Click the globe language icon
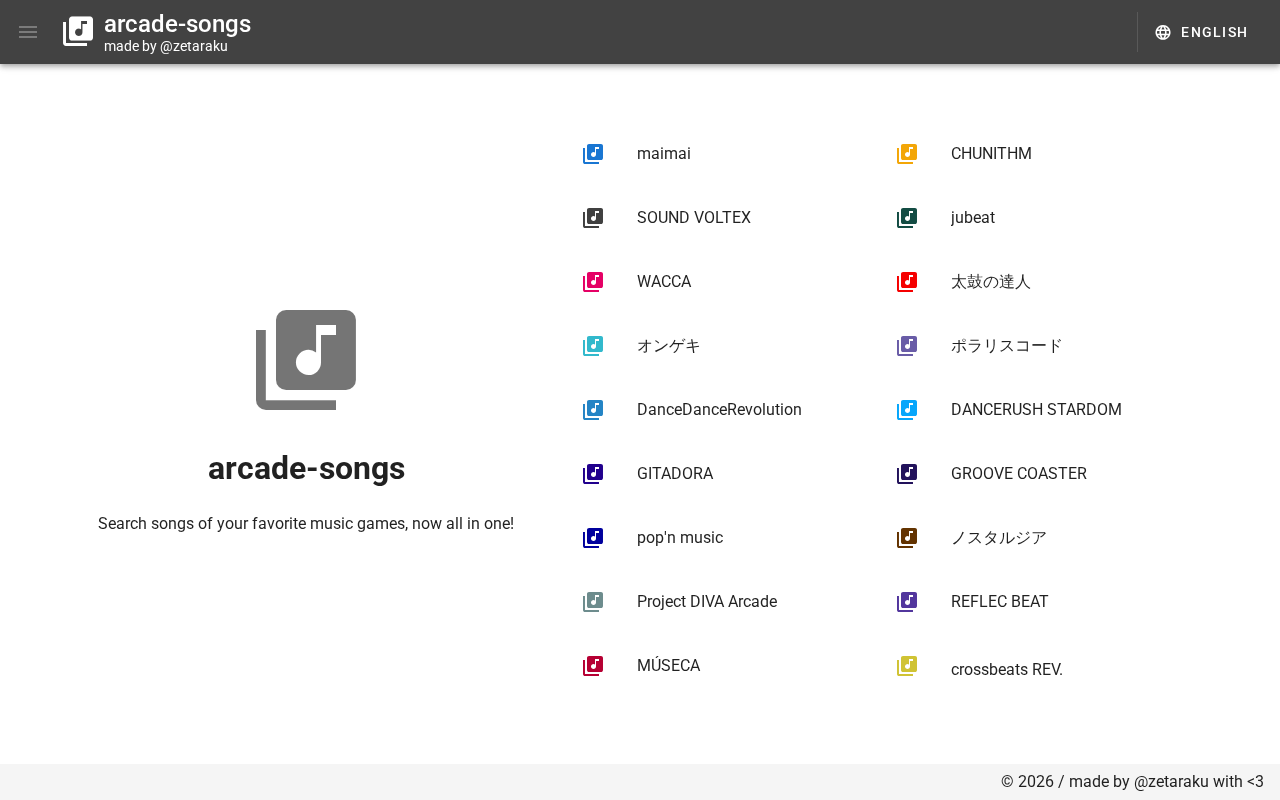1280x800 pixels. coord(1163,32)
